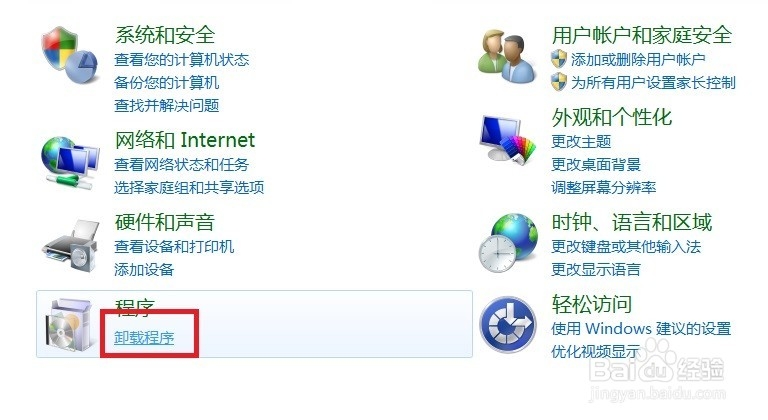Open 查看您的计算机状态 link
This screenshot has height=420, width=768.
[182, 60]
